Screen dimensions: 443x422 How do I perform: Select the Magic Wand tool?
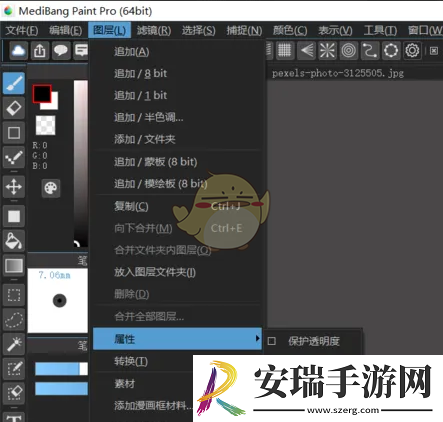[14, 344]
